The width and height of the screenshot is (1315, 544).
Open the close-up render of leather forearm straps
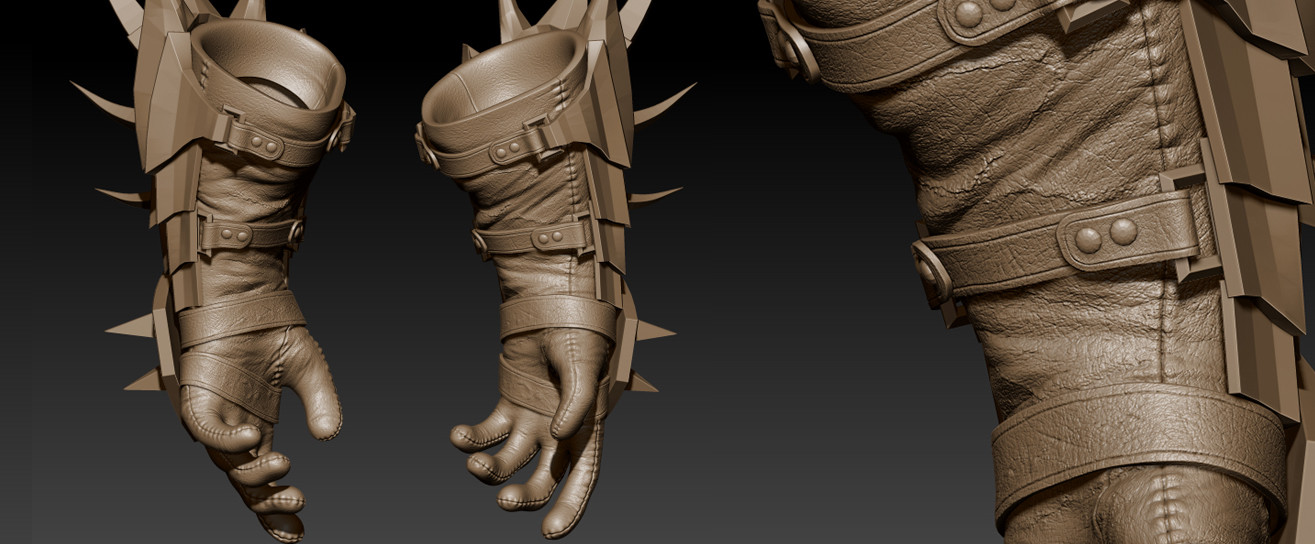[x=1036, y=272]
